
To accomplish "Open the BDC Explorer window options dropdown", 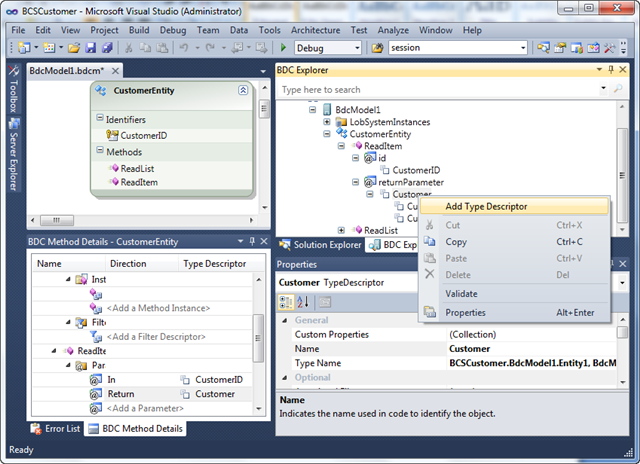I will 599,70.
